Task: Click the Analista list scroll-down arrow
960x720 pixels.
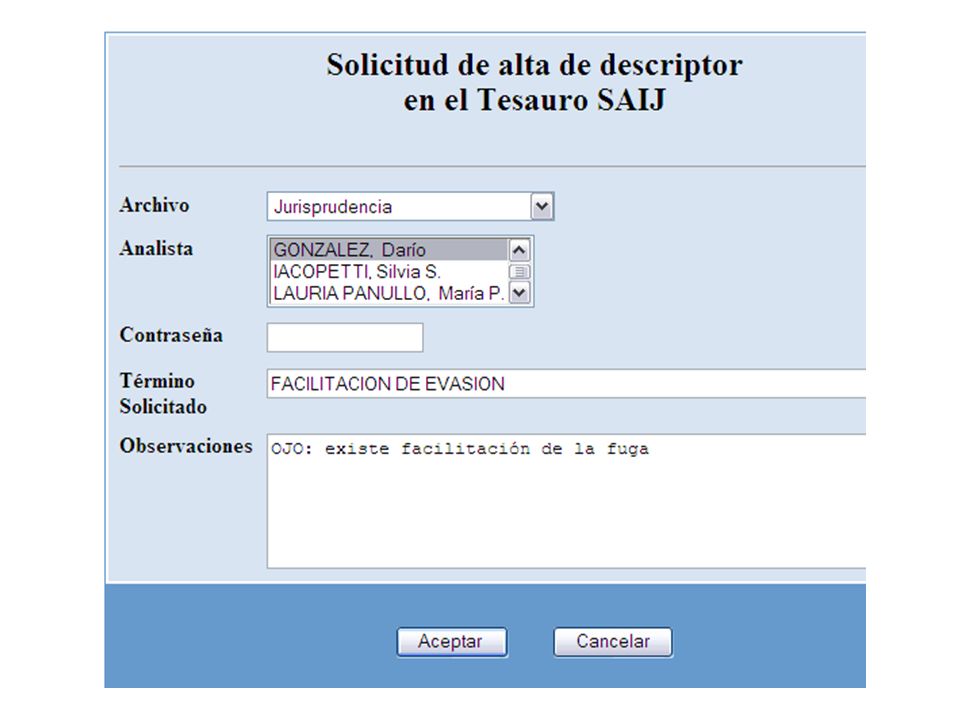Action: point(519,293)
